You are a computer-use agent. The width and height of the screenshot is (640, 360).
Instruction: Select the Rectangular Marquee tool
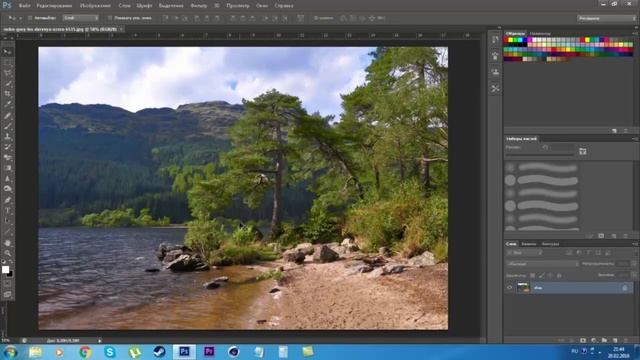[7, 62]
